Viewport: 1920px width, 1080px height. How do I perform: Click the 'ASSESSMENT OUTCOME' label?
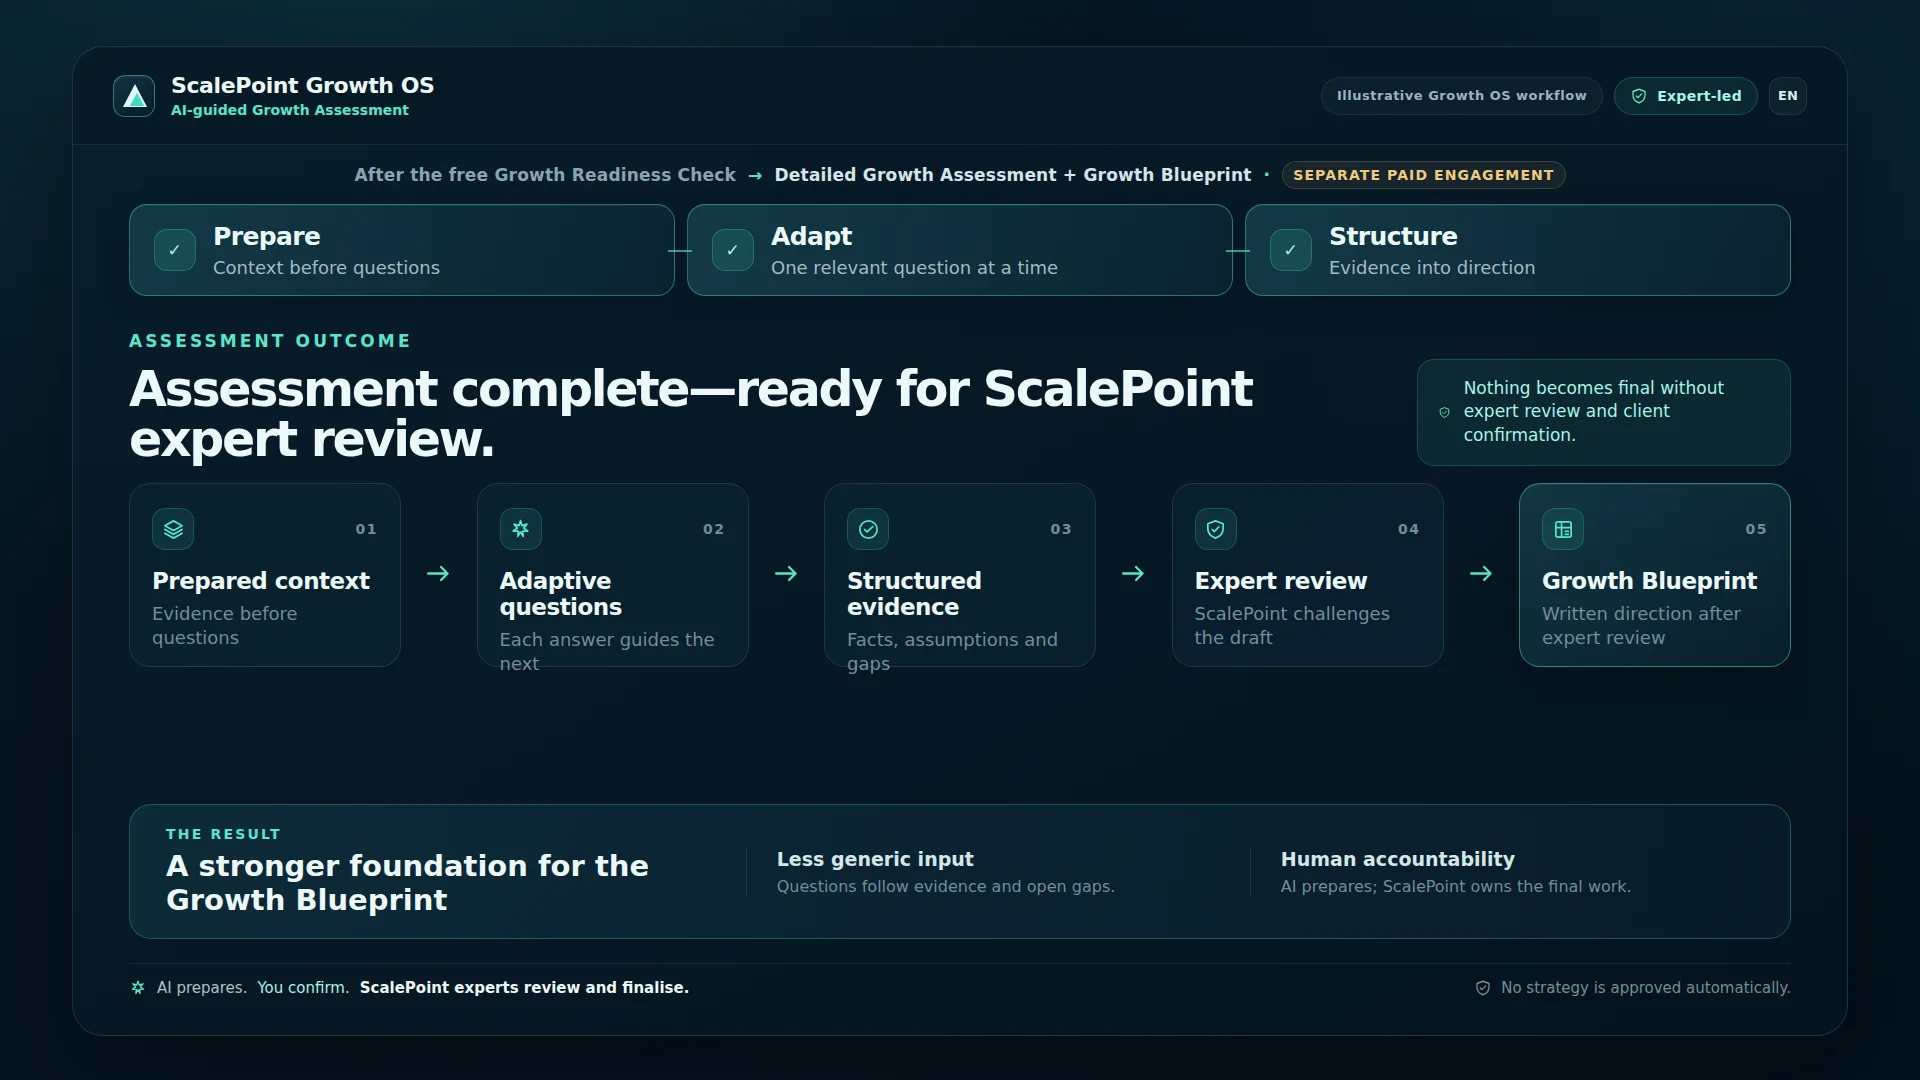pos(270,341)
